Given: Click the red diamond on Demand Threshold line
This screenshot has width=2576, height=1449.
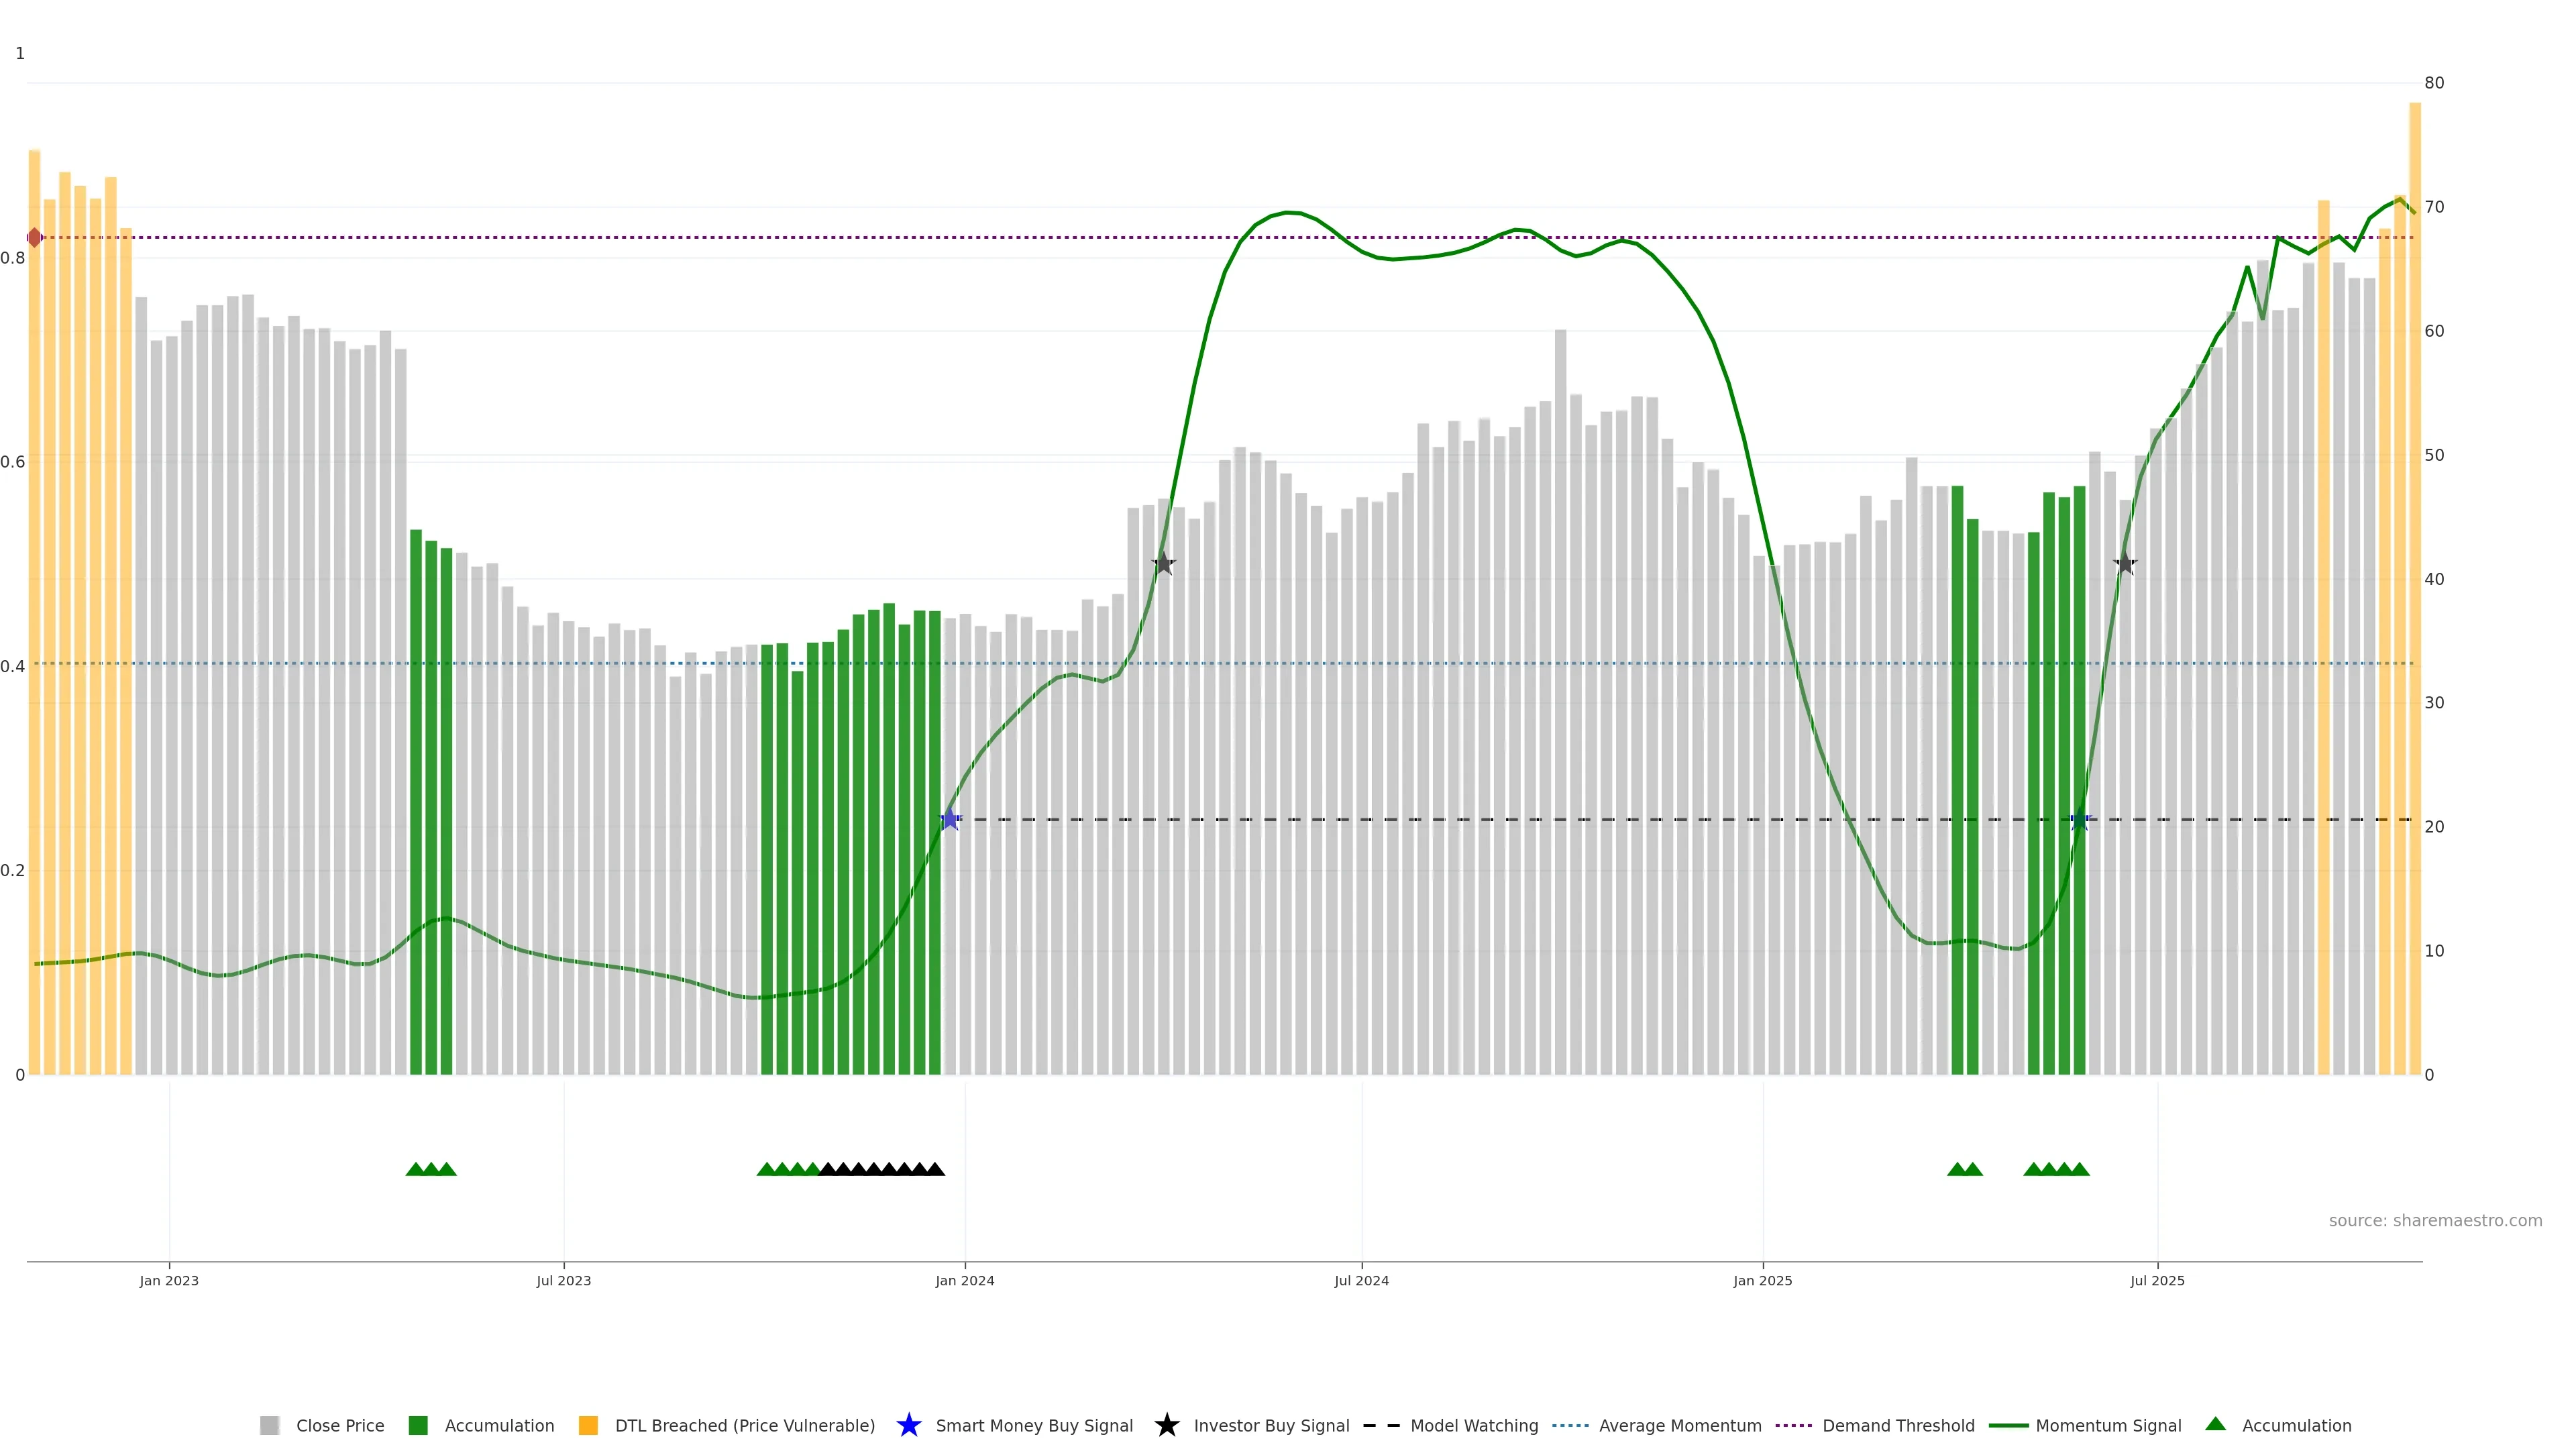Looking at the screenshot, I should point(35,238).
